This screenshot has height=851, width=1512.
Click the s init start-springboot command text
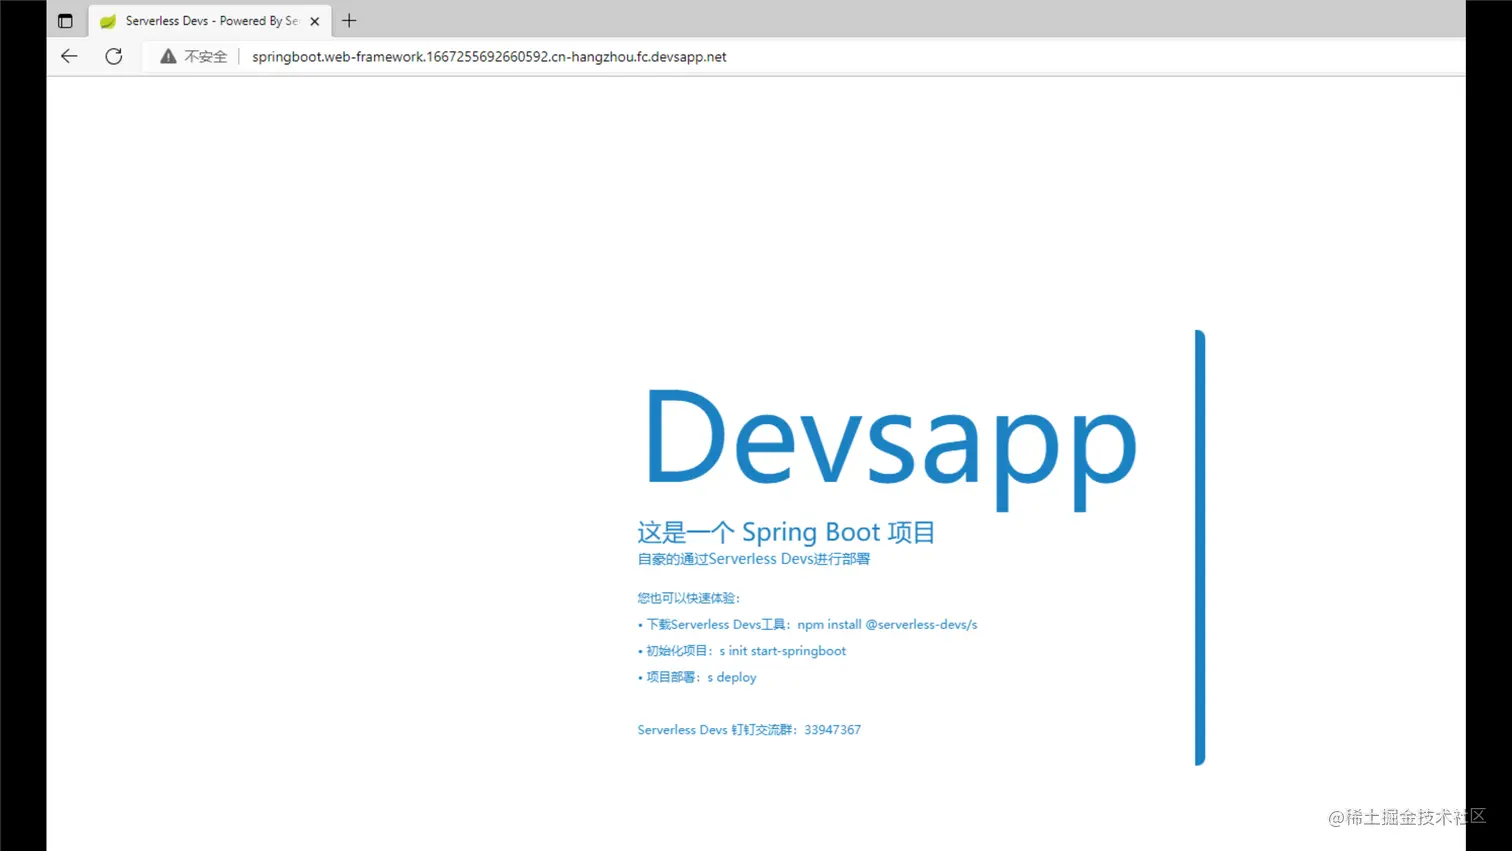coord(783,650)
